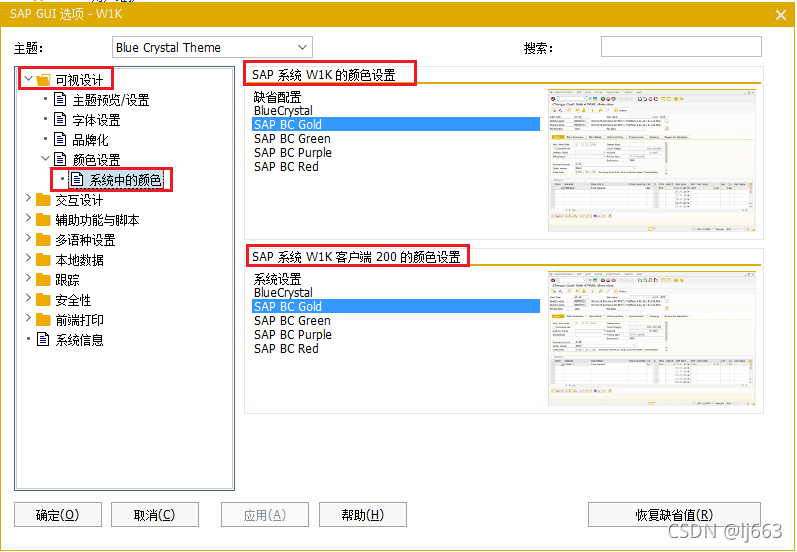Select the 系统中的颜色 tree entry

pyautogui.click(x=125, y=179)
